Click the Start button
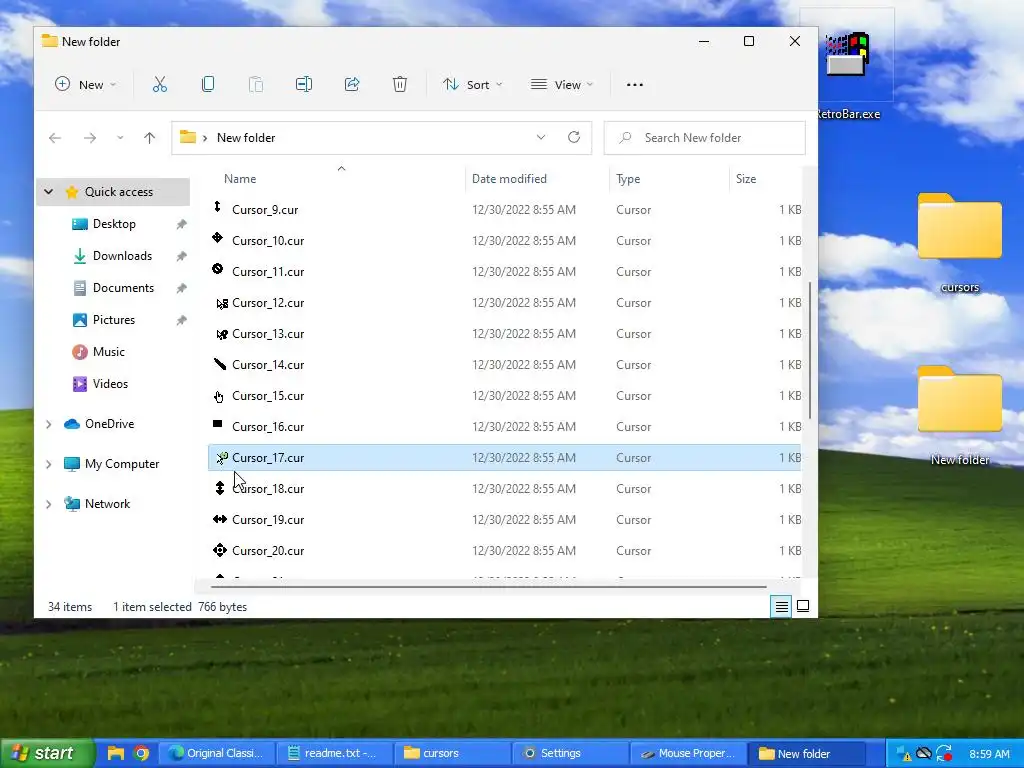 46,753
